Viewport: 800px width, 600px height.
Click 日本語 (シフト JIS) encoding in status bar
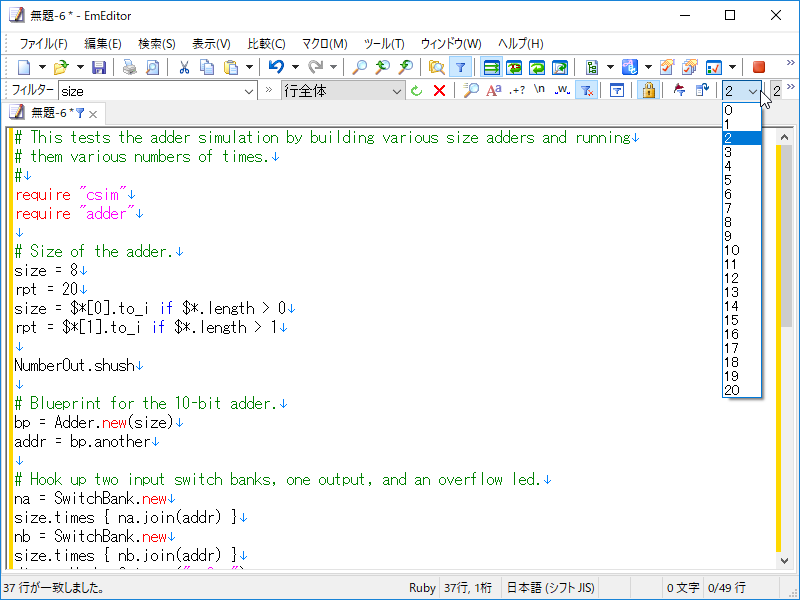pyautogui.click(x=551, y=588)
